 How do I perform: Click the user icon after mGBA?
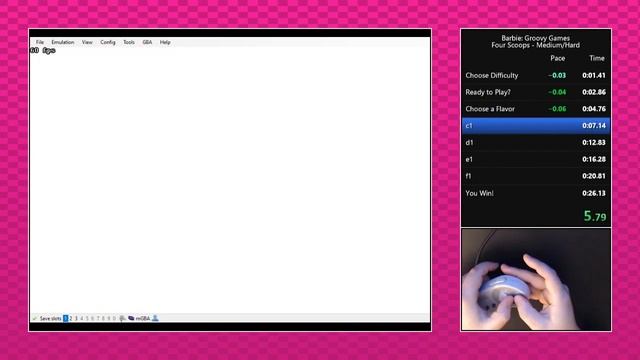[156, 318]
